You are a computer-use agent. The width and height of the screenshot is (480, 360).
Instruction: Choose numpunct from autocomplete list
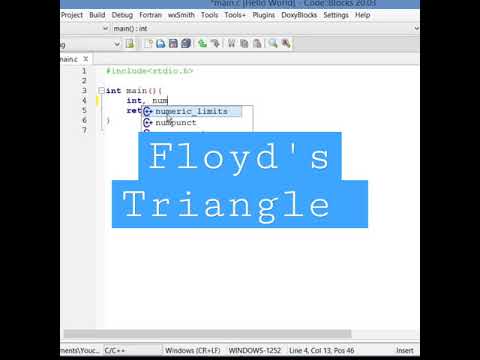(x=176, y=123)
